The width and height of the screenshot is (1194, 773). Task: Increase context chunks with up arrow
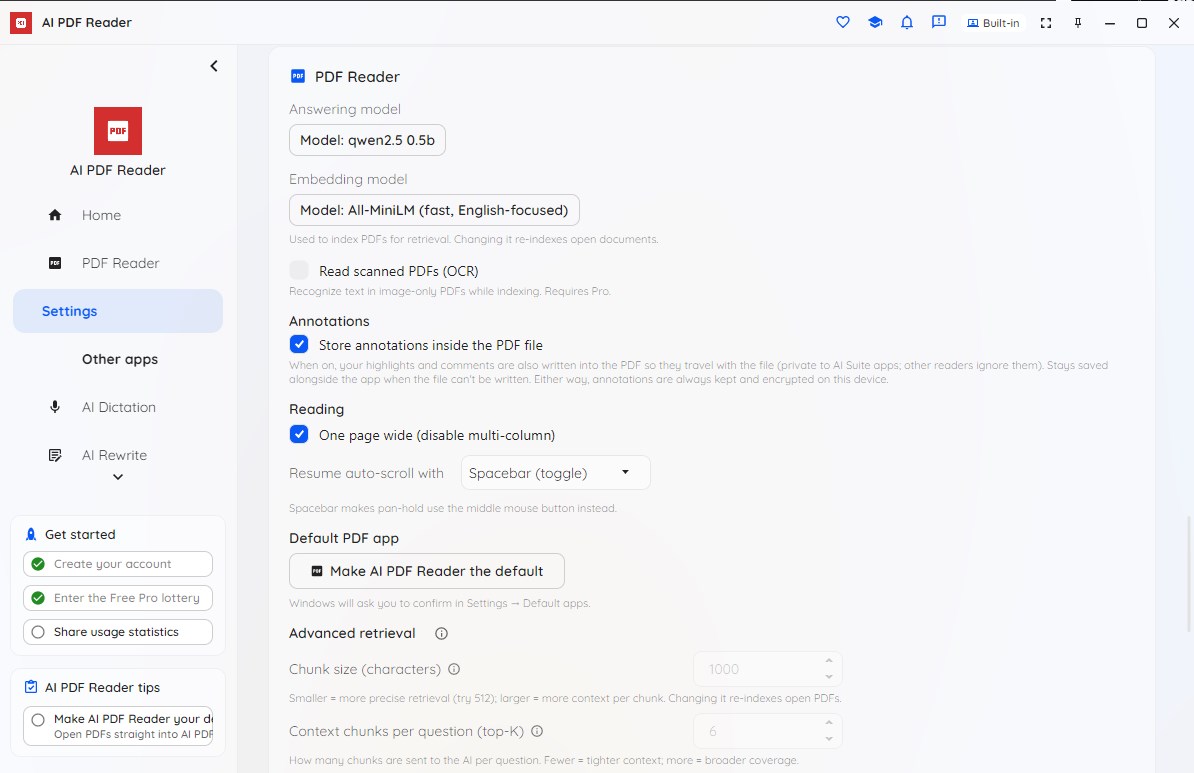point(828,723)
